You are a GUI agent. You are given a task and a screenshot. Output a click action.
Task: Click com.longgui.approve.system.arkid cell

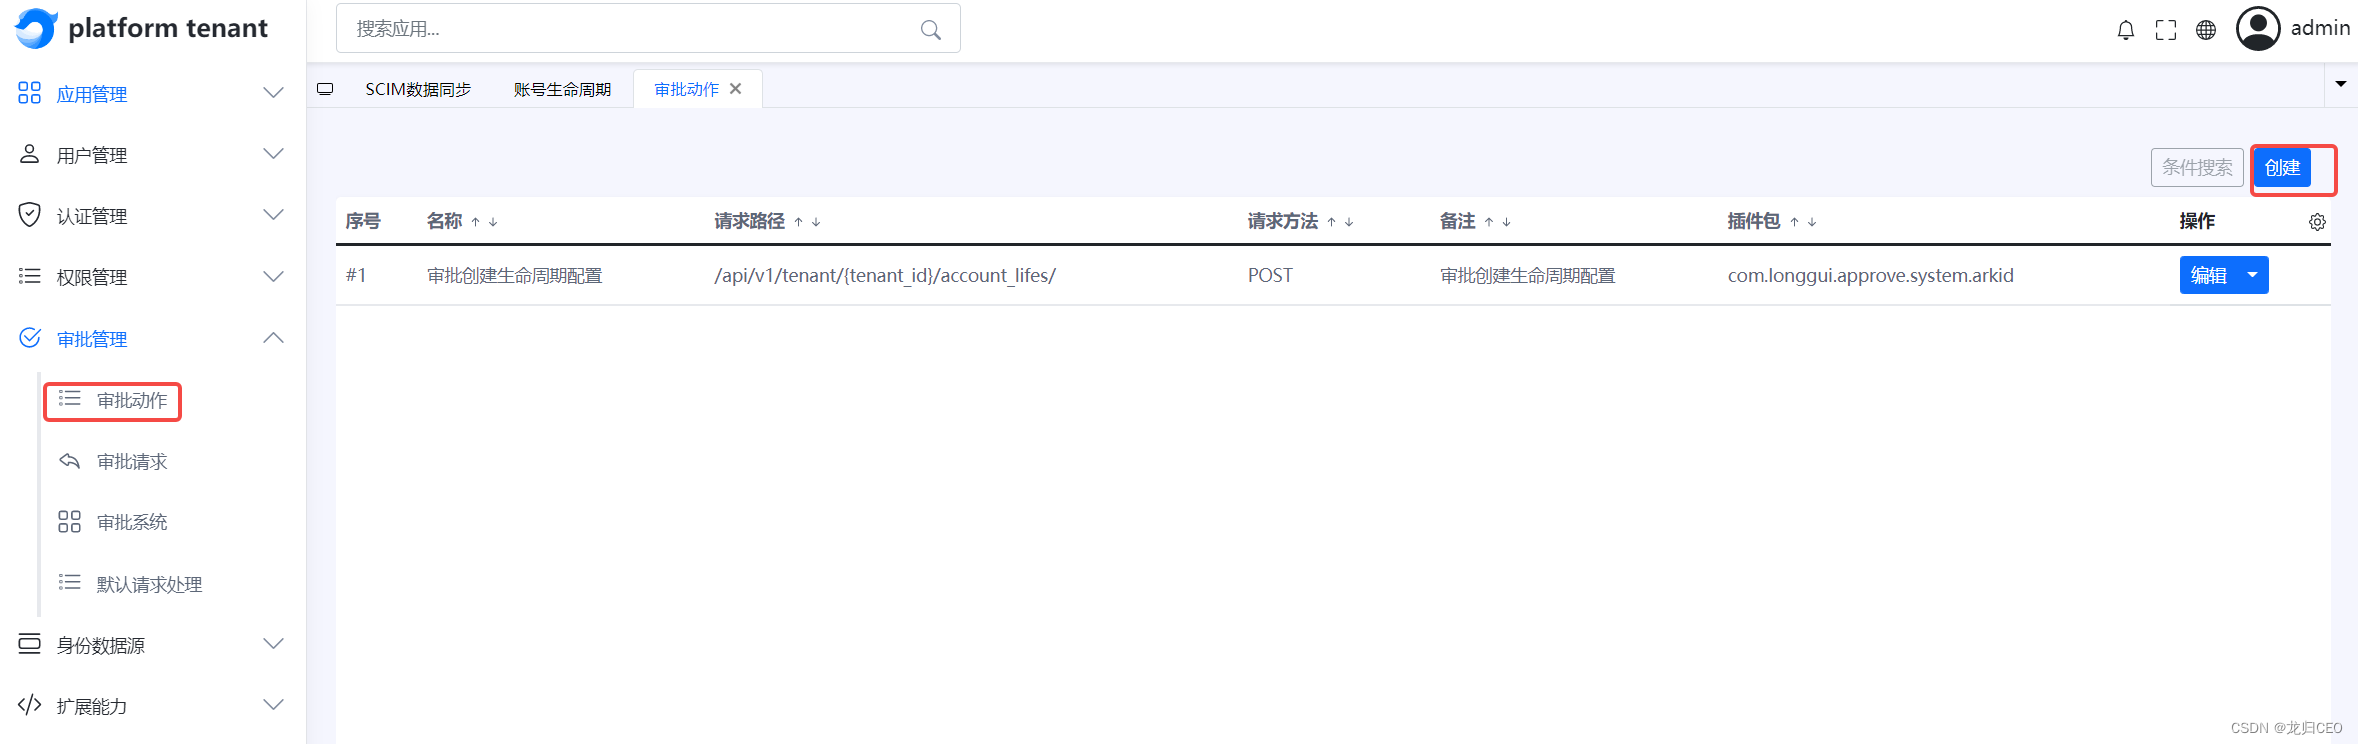click(1870, 275)
